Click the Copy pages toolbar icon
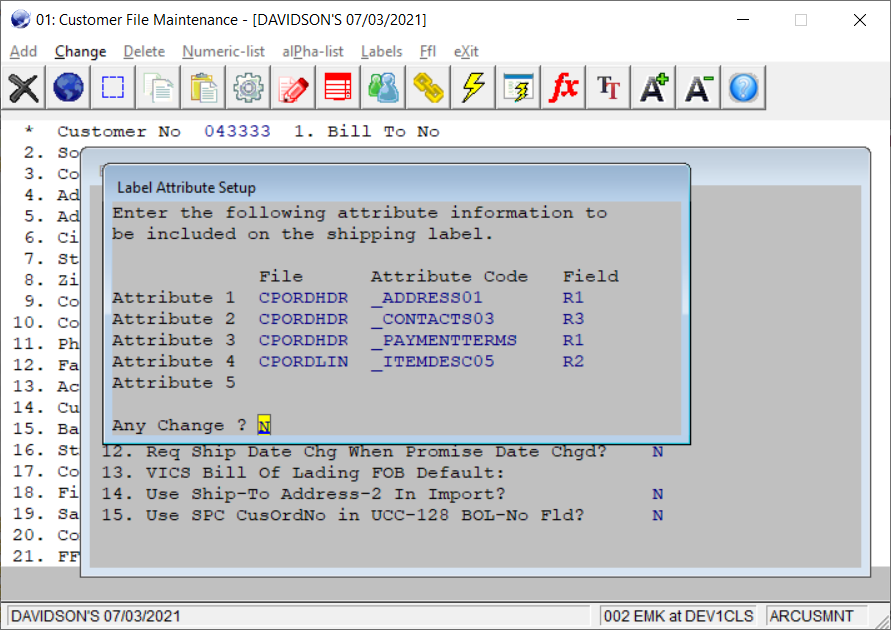 (x=159, y=88)
